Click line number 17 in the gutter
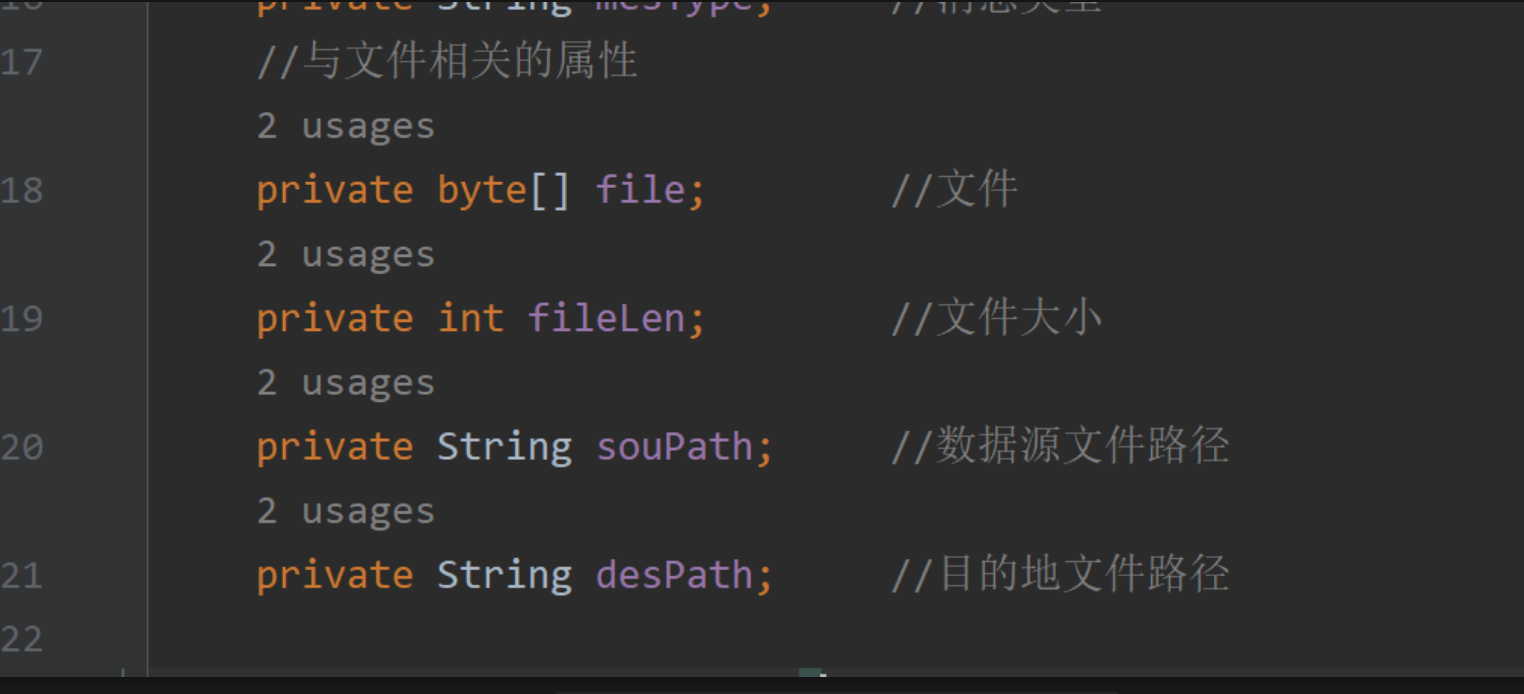This screenshot has height=694, width=1524. tap(21, 62)
